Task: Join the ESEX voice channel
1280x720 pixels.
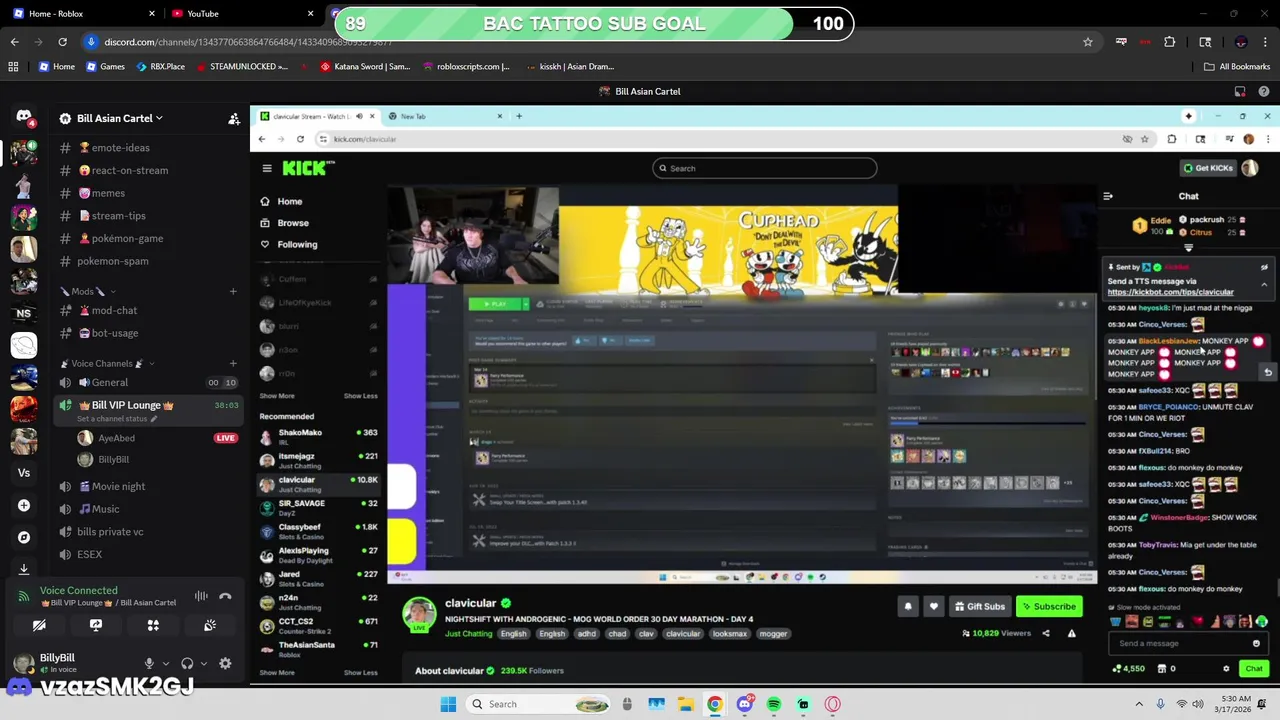Action: (x=148, y=555)
